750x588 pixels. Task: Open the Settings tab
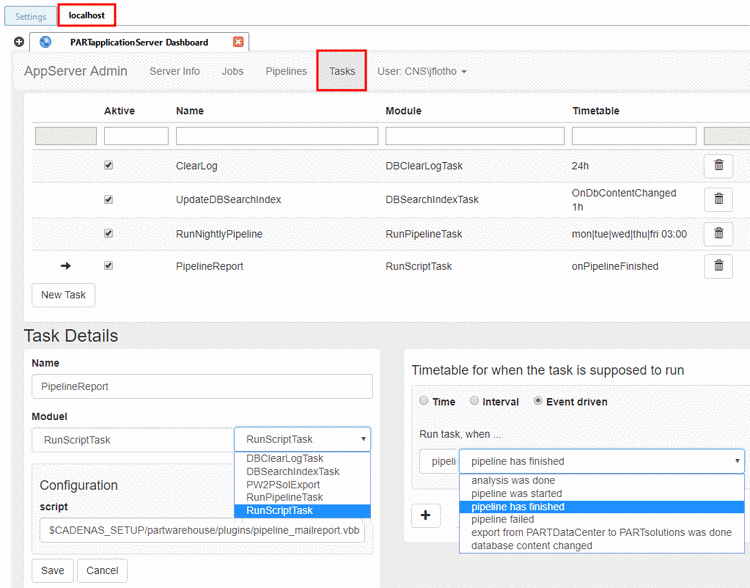point(30,17)
